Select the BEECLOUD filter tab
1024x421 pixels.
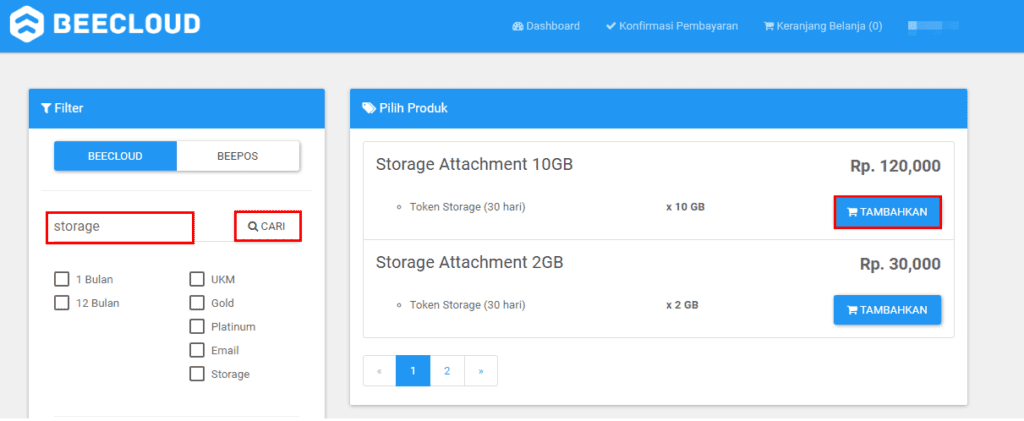(x=115, y=156)
